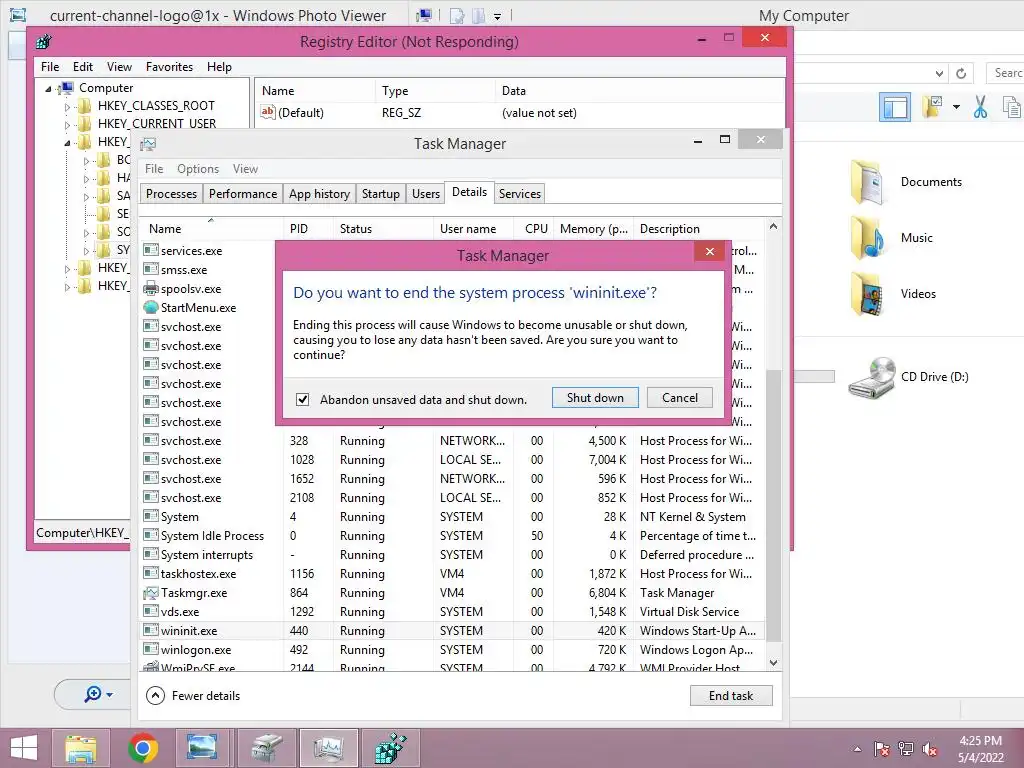Select the taskhostex.exe process icon
This screenshot has height=768, width=1024.
click(x=151, y=573)
